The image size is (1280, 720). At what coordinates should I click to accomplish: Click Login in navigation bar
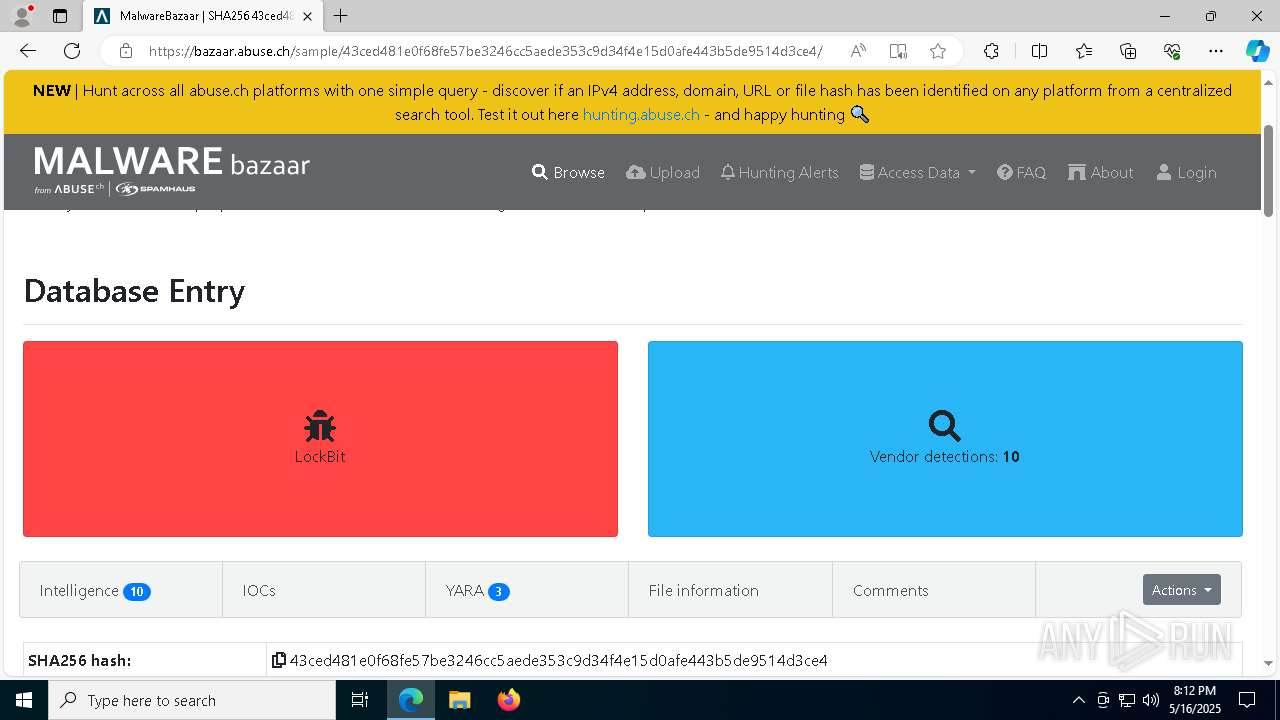coord(1186,172)
